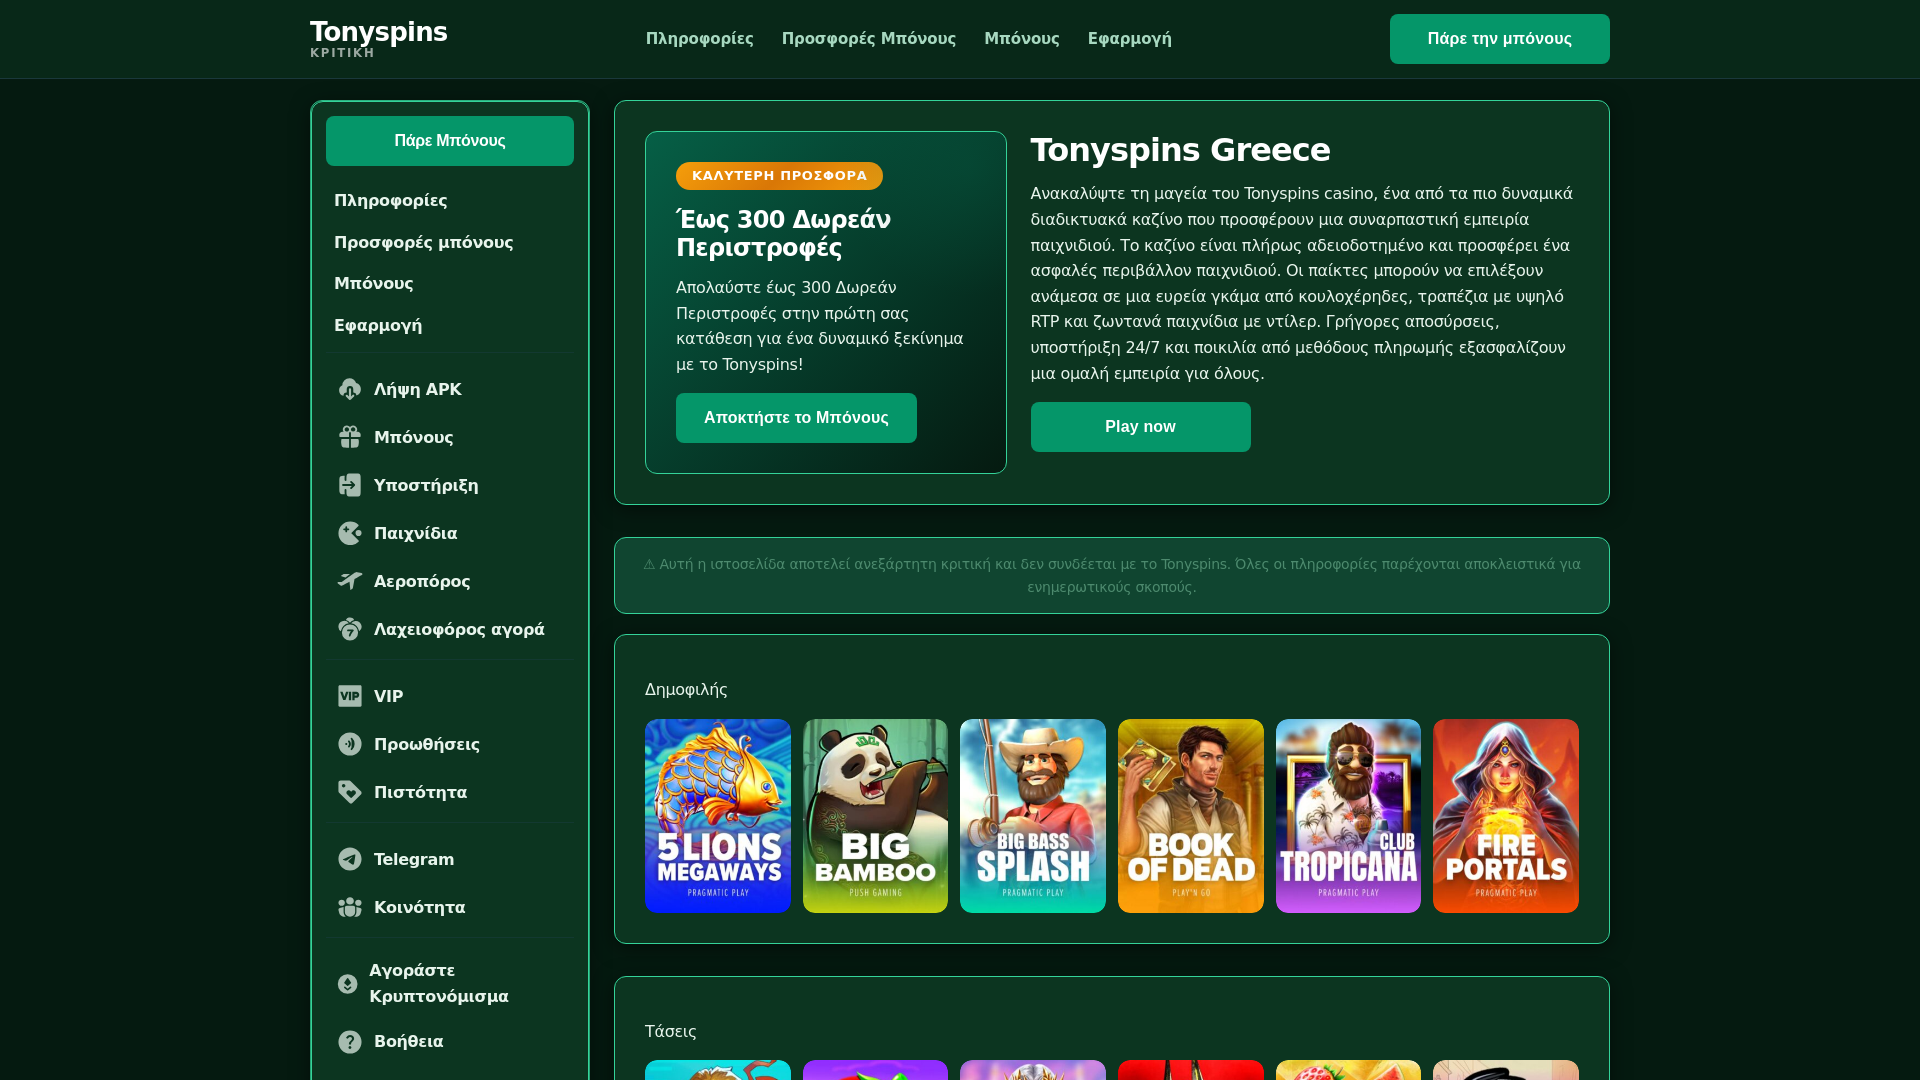Open the 5 Lions Megaways game thumbnail
Screen dimensions: 1920x1080
click(x=718, y=816)
